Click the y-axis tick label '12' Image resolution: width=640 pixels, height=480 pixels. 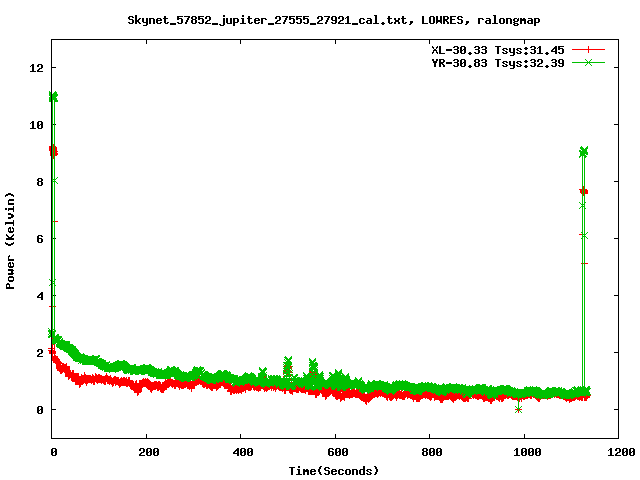[x=36, y=68]
